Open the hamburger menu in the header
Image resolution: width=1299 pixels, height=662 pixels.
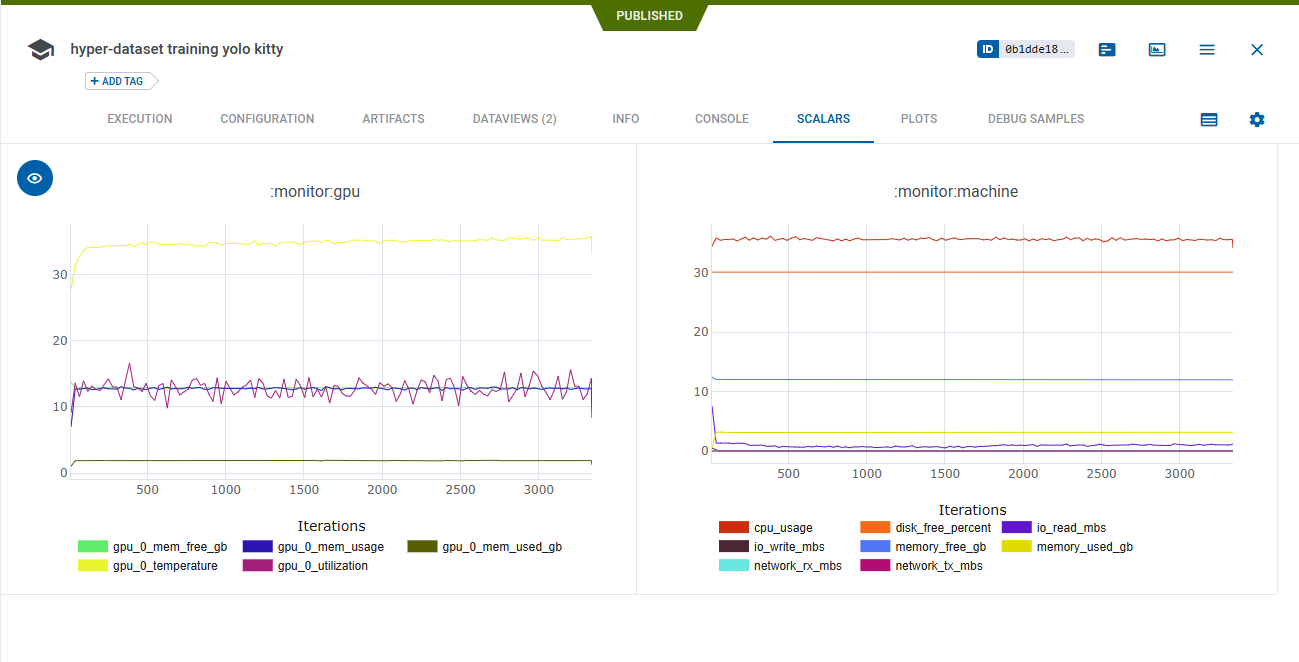tap(1207, 48)
